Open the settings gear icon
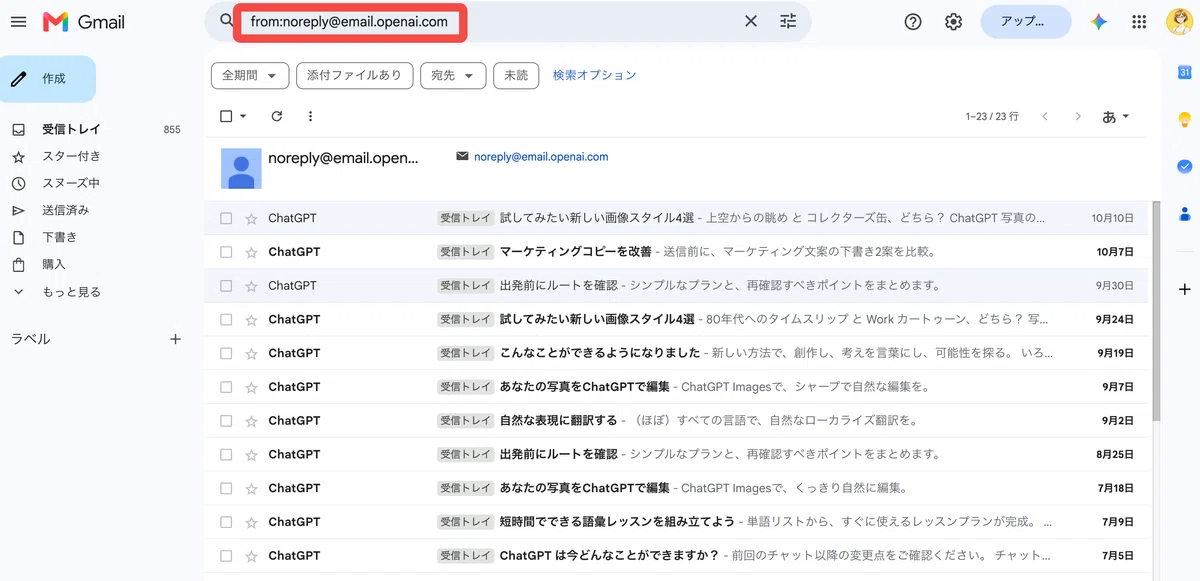The height and width of the screenshot is (581, 1200). 954,22
